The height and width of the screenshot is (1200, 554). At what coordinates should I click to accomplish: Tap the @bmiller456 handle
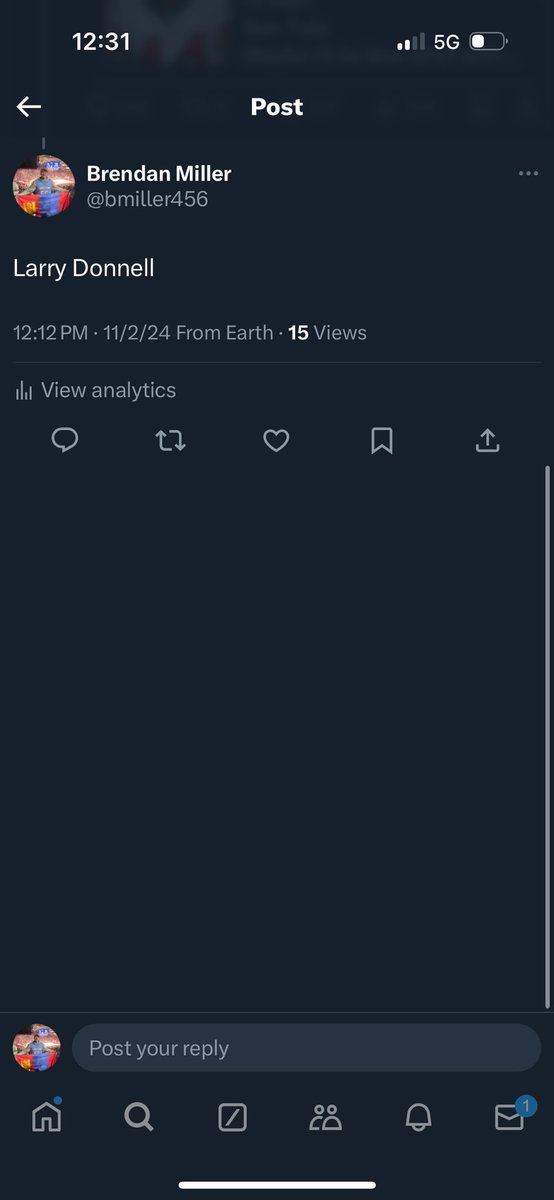point(147,199)
